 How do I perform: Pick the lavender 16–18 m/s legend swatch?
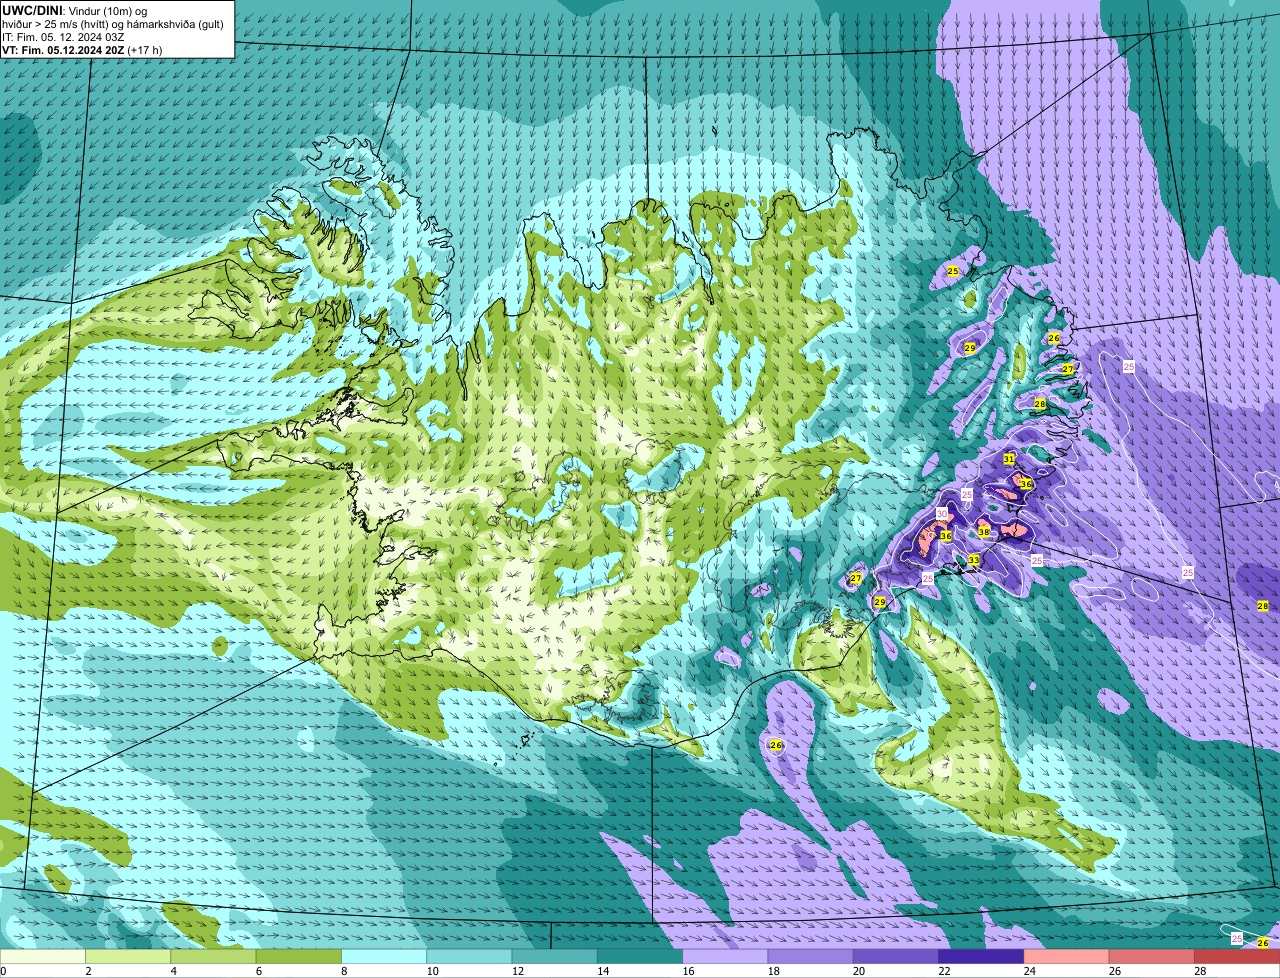click(725, 956)
